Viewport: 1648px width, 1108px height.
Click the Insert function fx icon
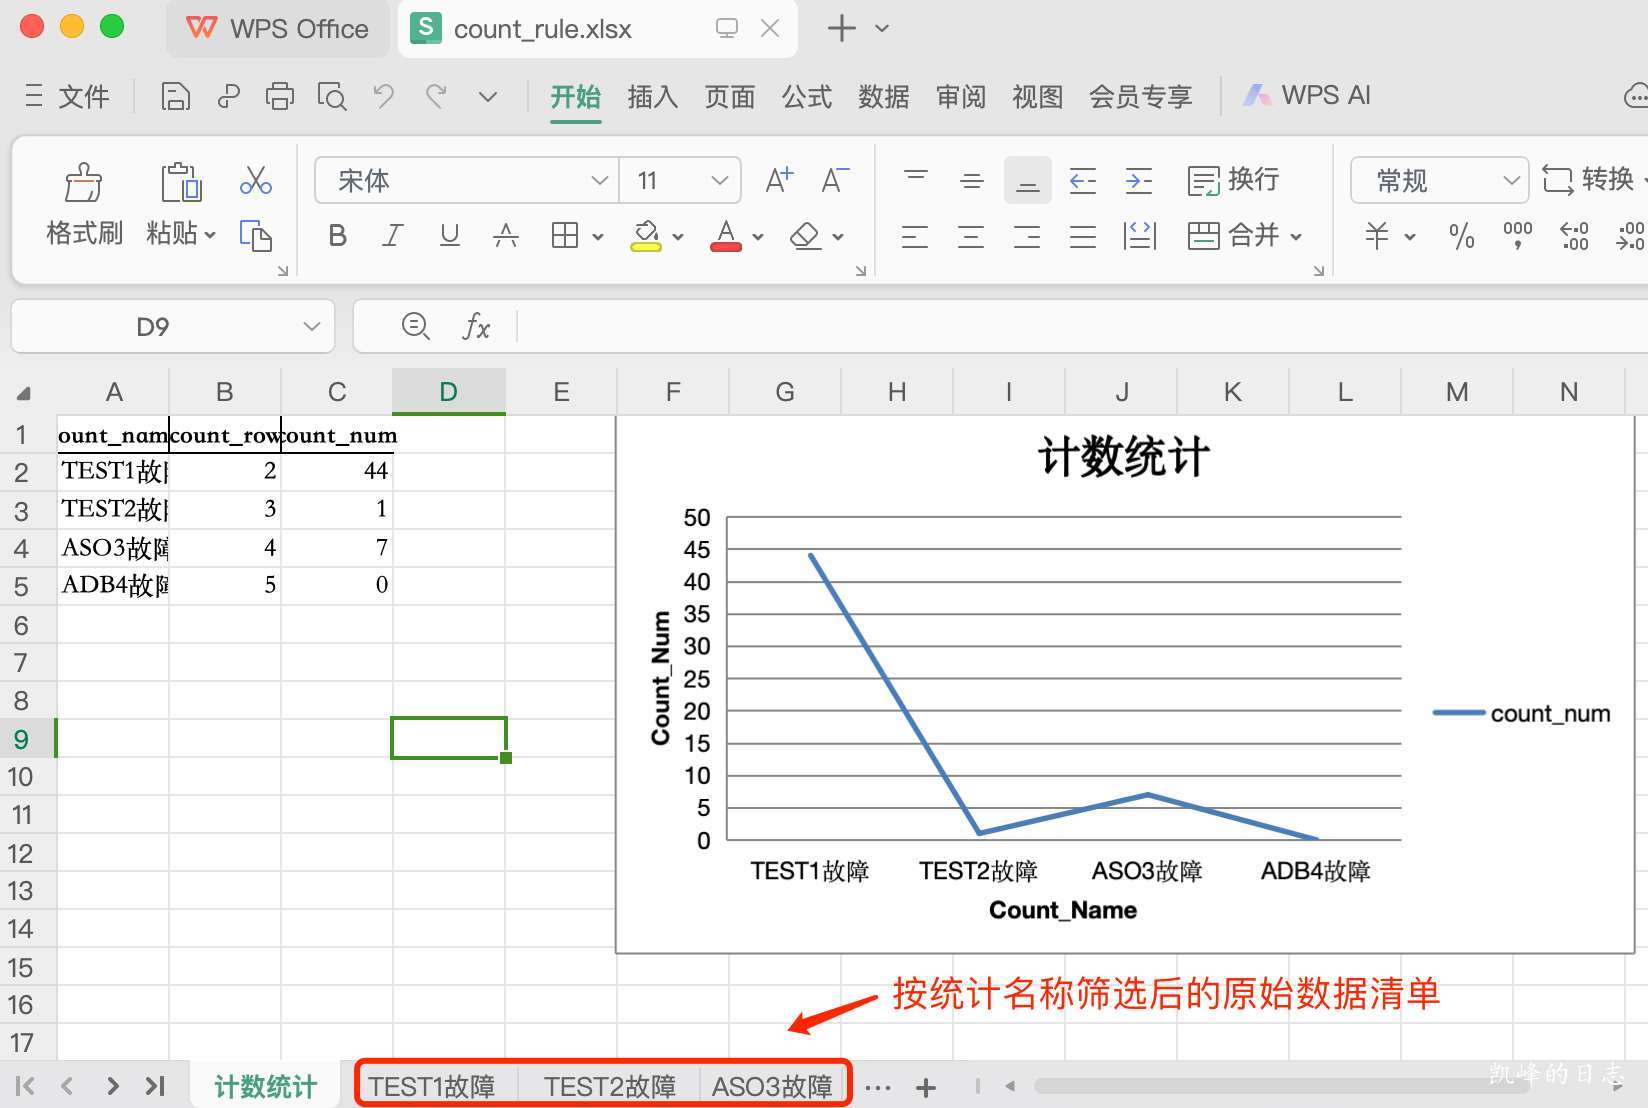(x=476, y=326)
